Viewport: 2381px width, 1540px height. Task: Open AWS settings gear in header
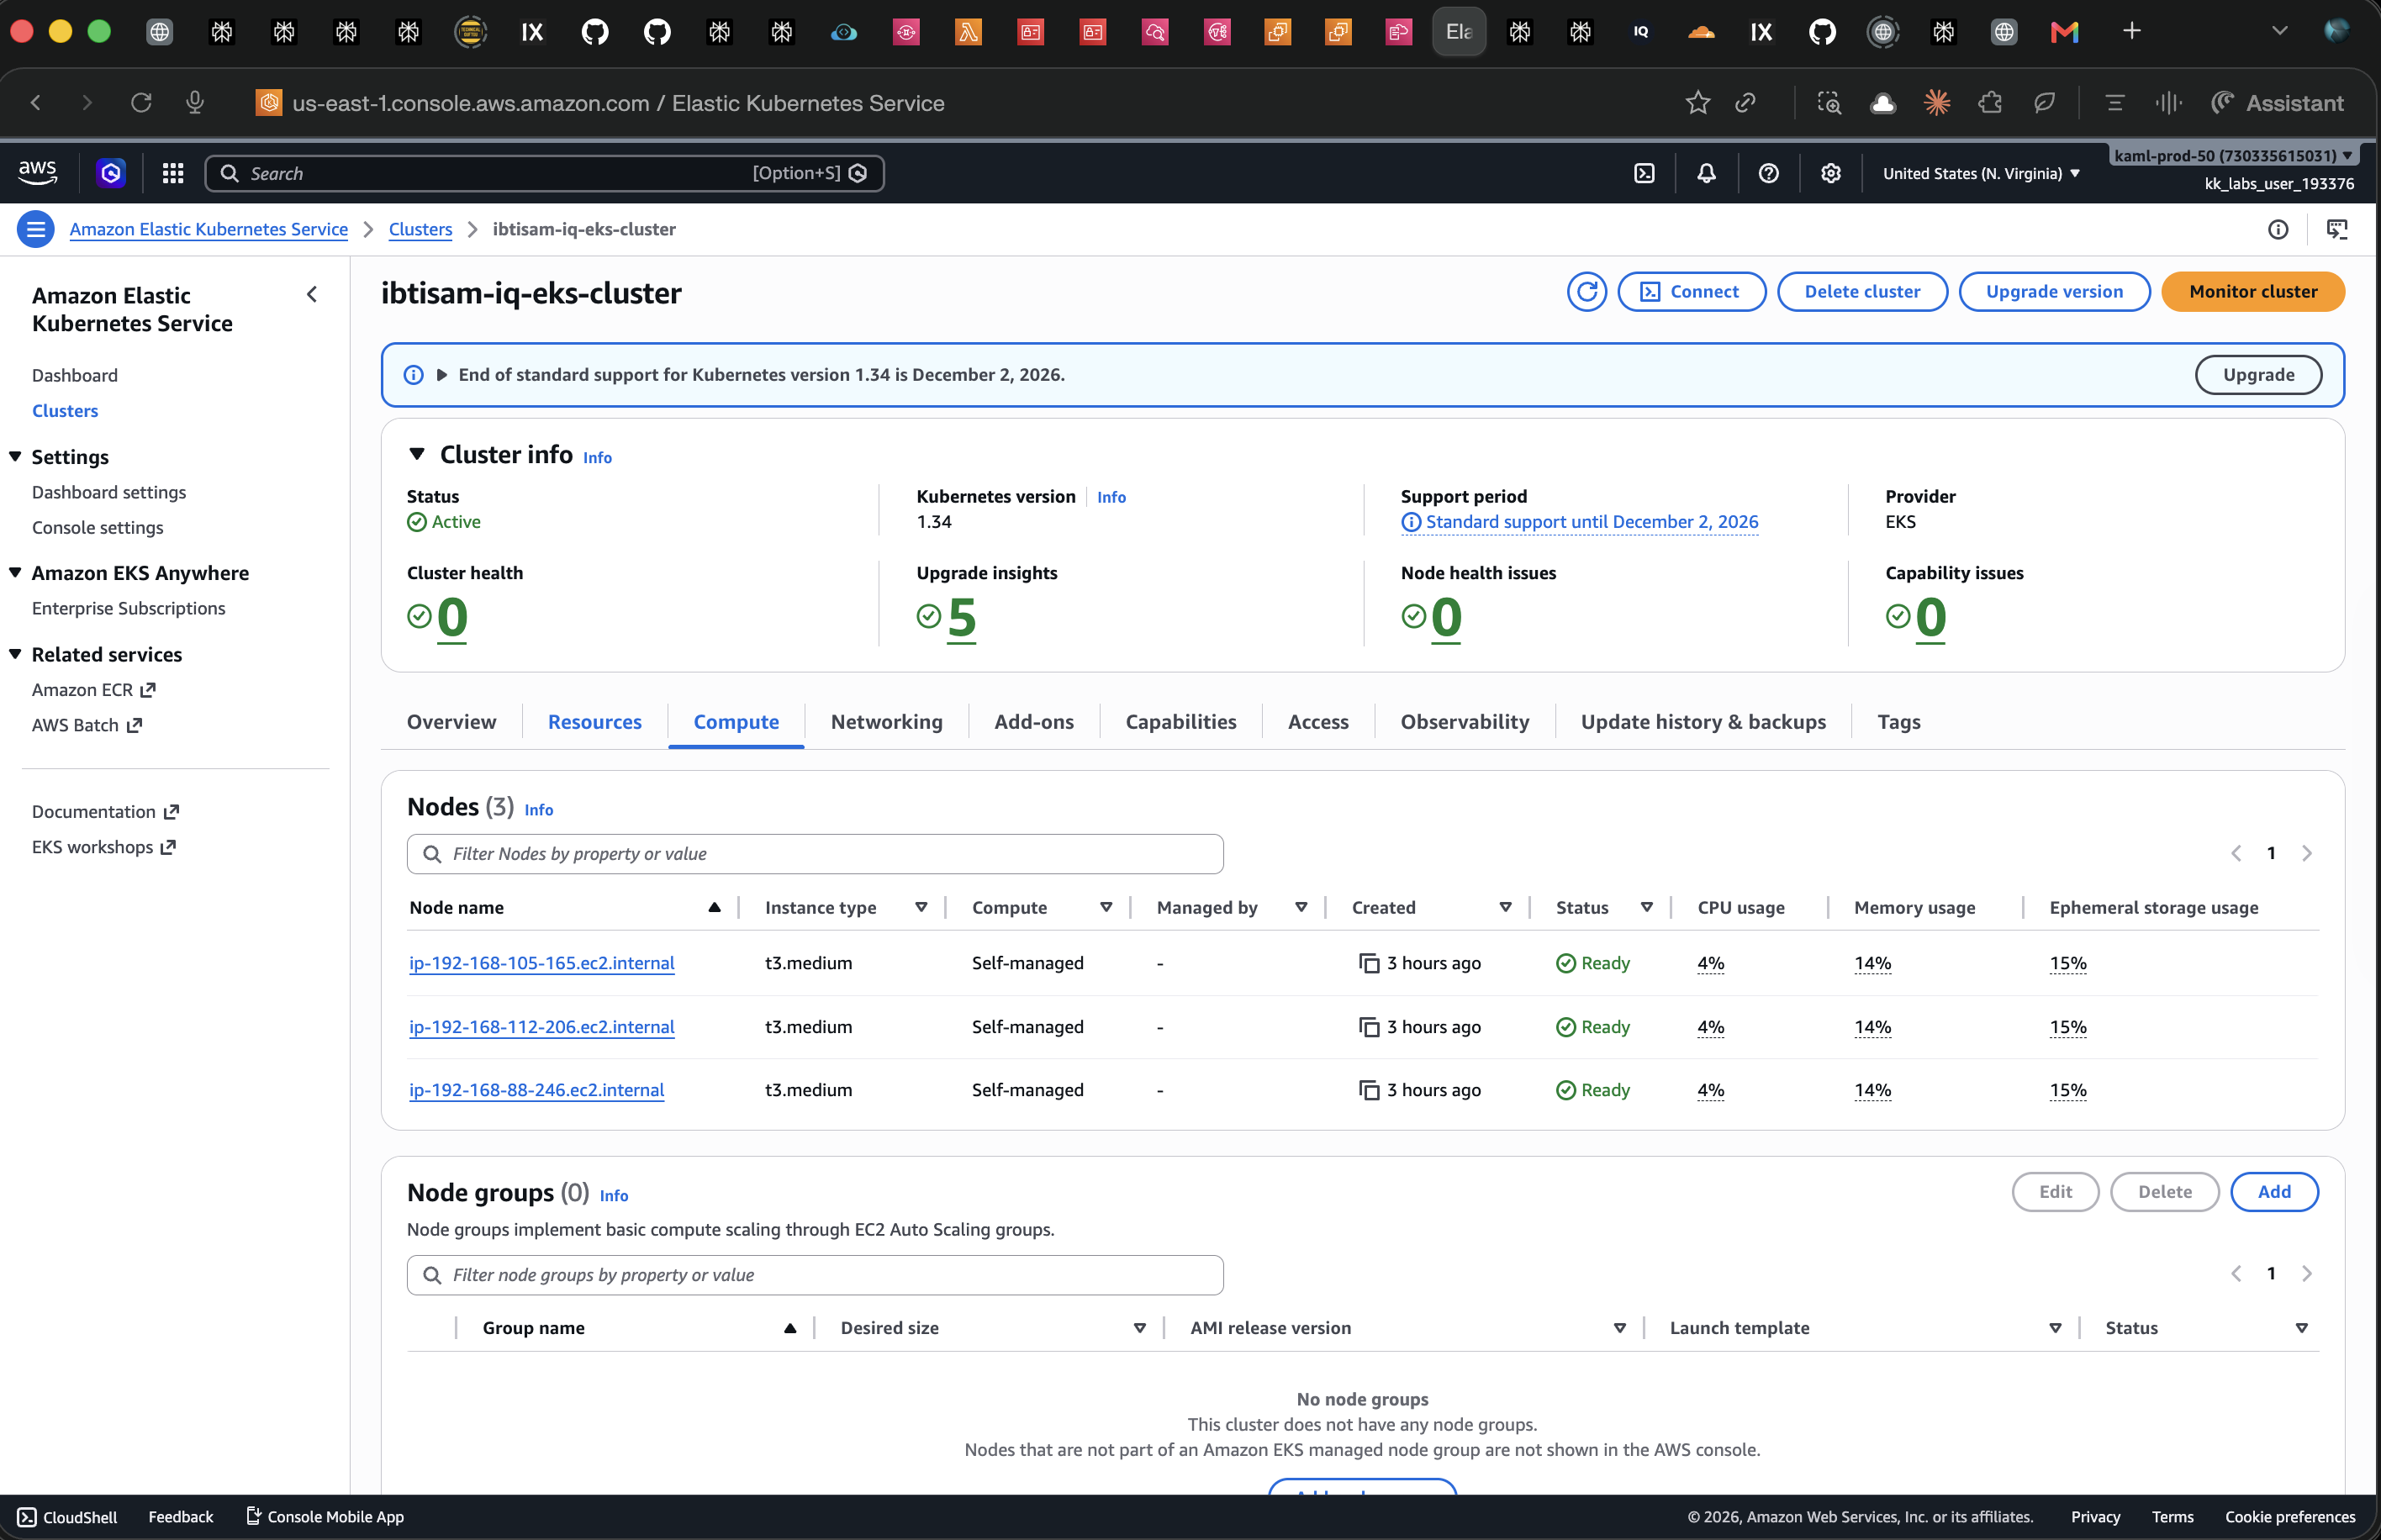point(1830,173)
